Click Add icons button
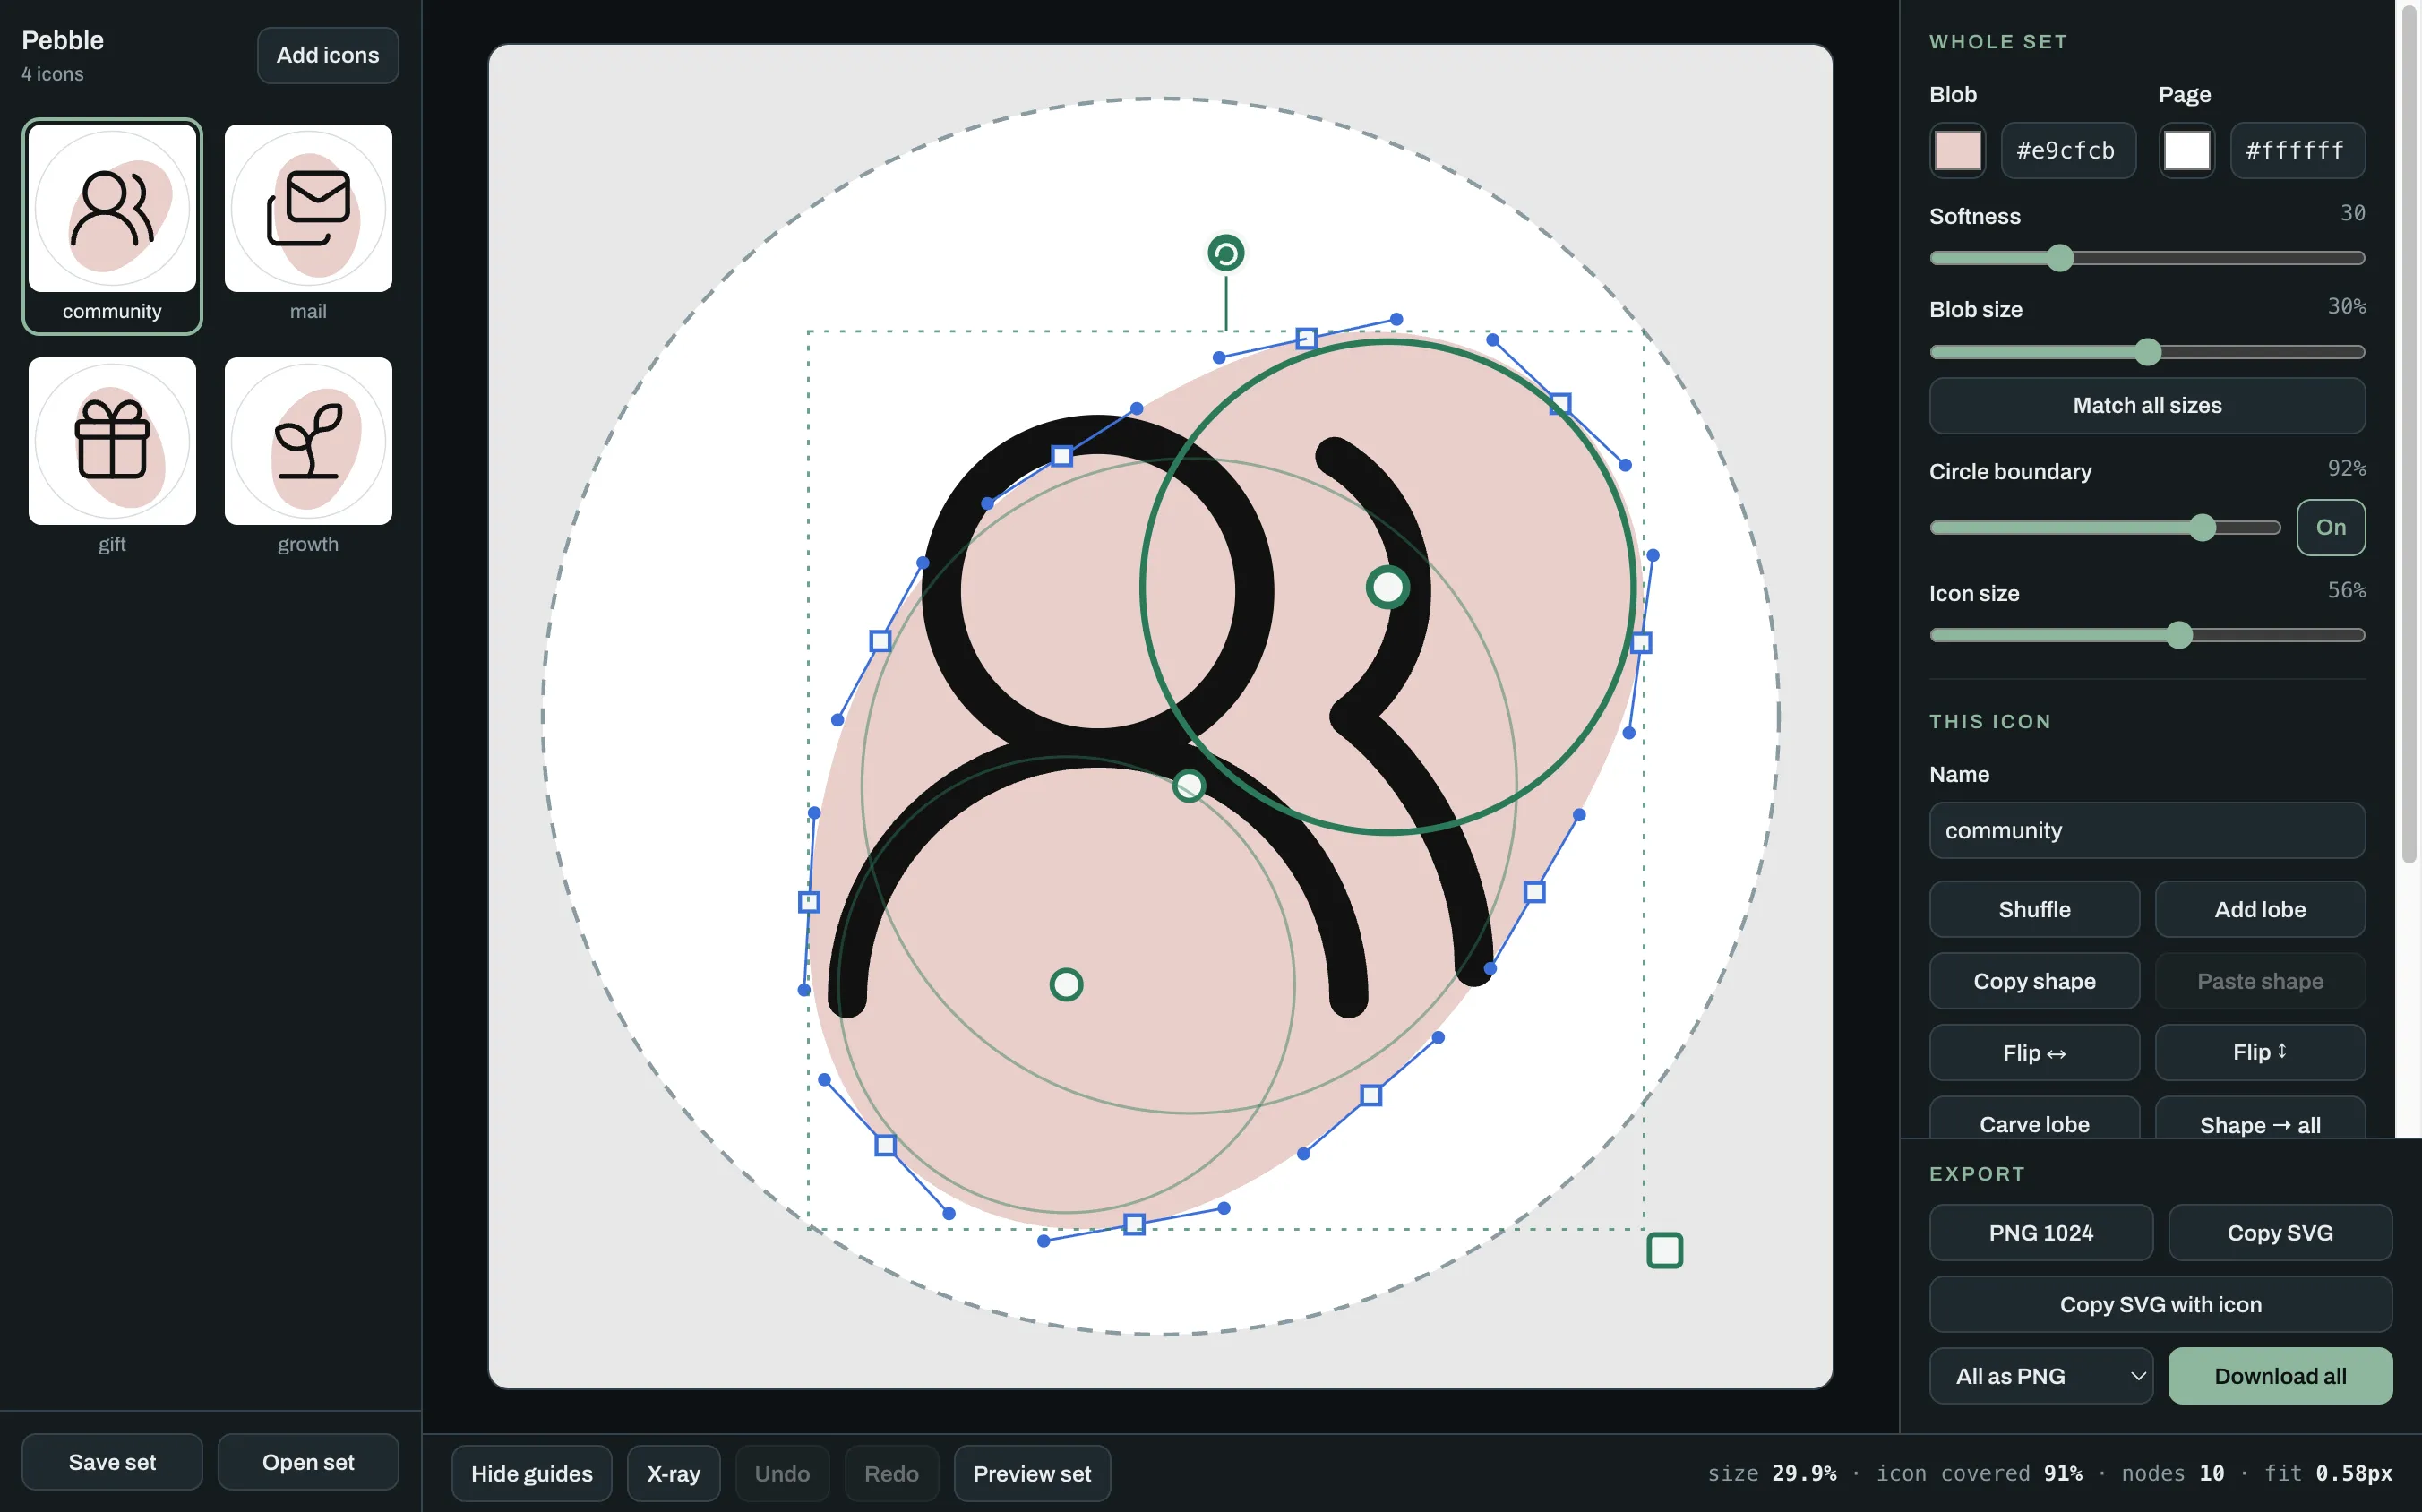 (328, 55)
